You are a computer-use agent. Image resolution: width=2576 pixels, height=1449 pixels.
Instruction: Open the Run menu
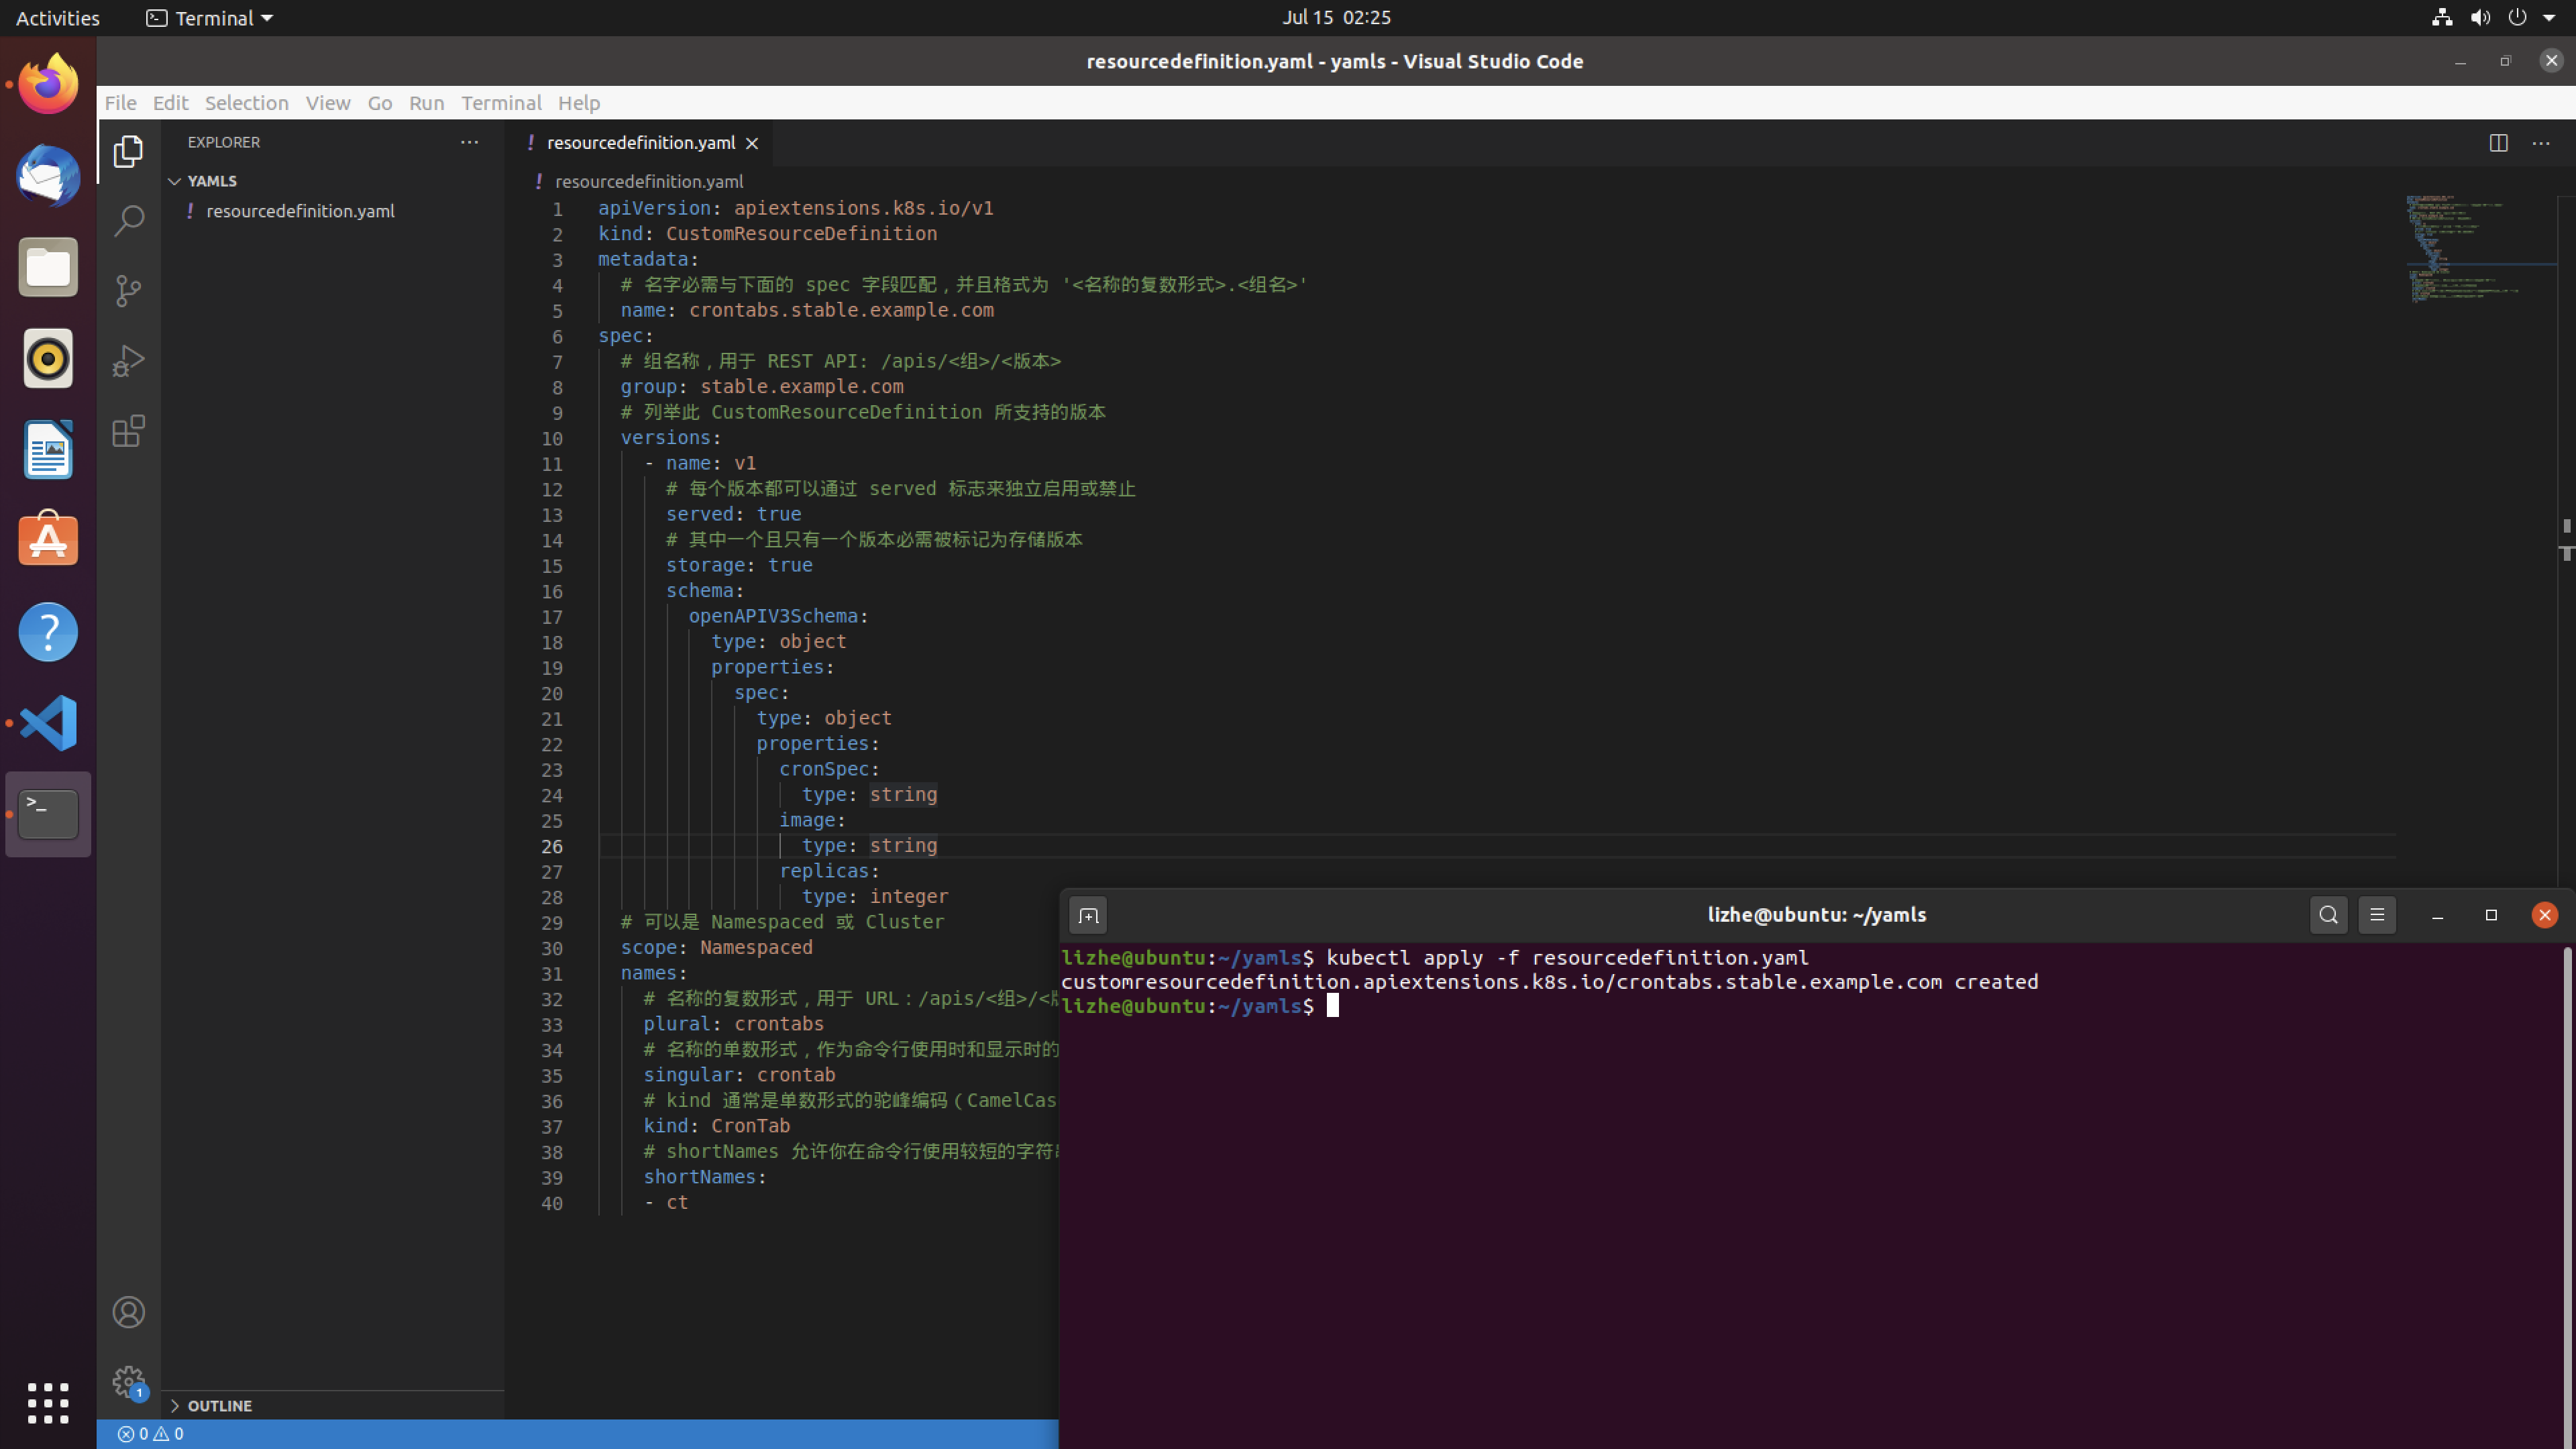point(426,102)
